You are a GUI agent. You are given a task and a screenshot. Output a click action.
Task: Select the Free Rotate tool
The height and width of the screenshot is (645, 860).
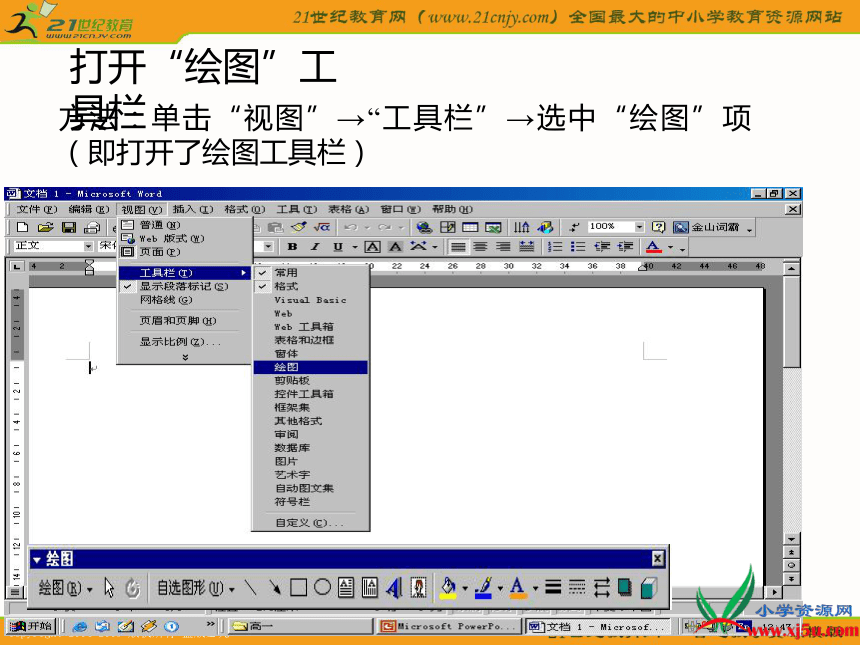click(x=132, y=588)
